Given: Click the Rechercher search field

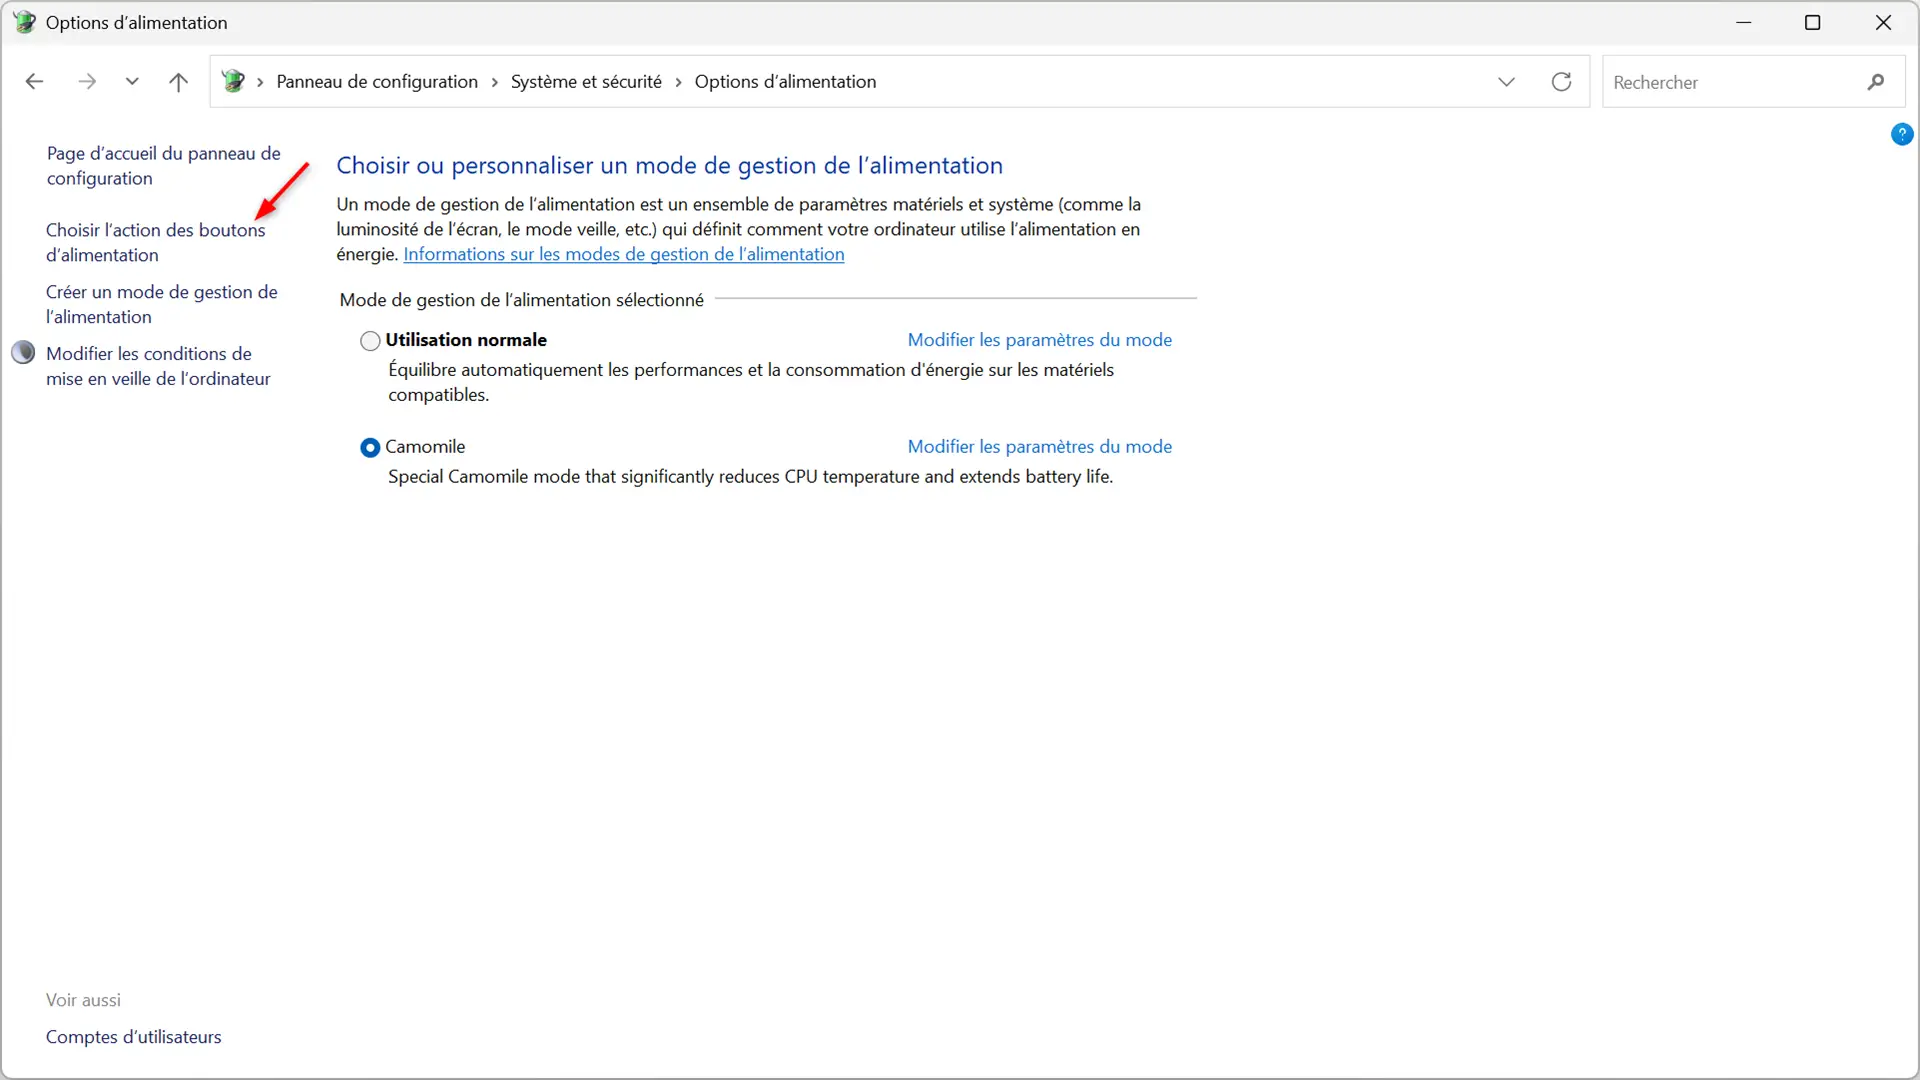Looking at the screenshot, I should click(x=1730, y=82).
